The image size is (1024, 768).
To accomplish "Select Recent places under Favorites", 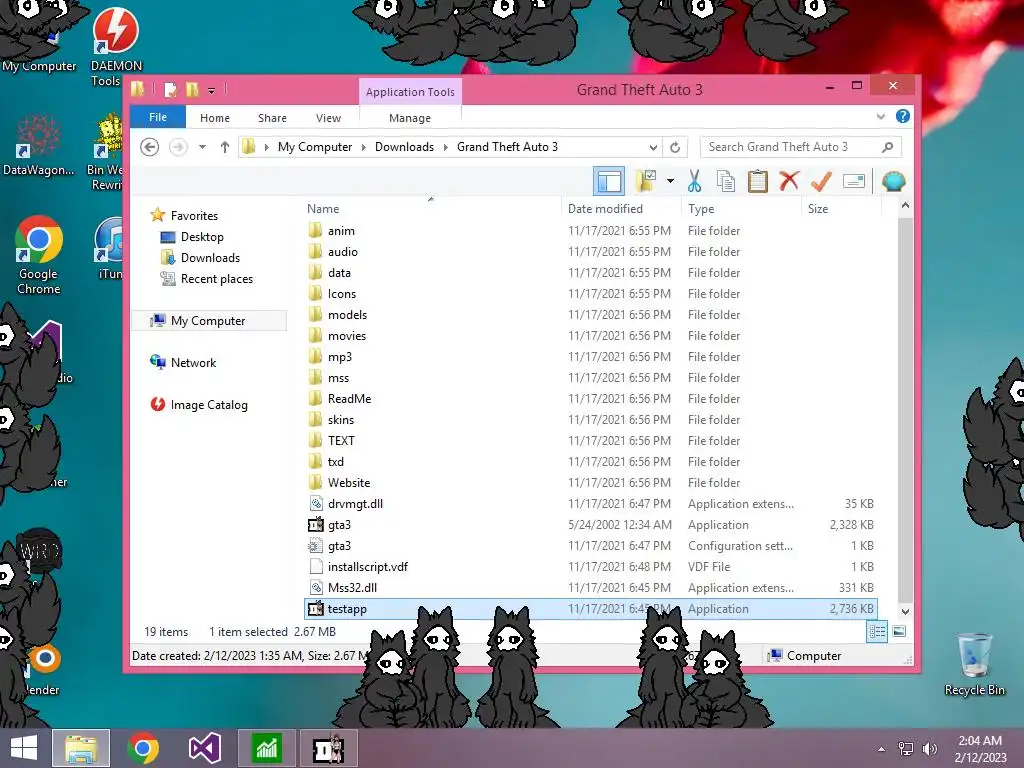I will click(x=217, y=279).
